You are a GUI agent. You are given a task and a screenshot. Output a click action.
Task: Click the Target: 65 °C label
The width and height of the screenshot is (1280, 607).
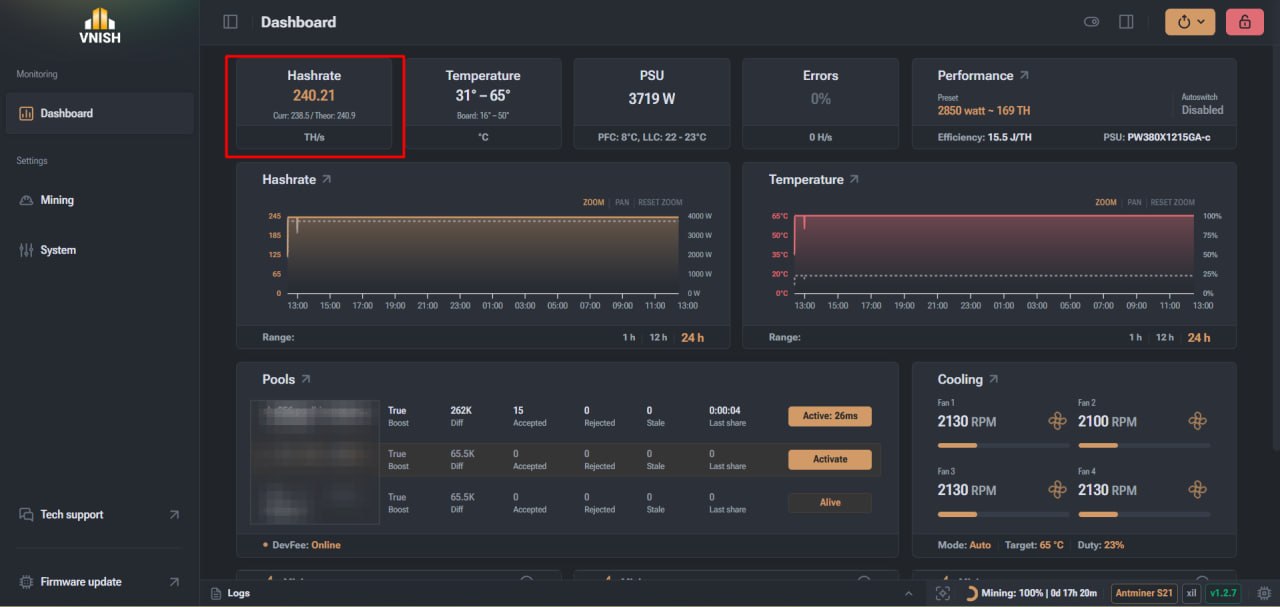[1034, 545]
